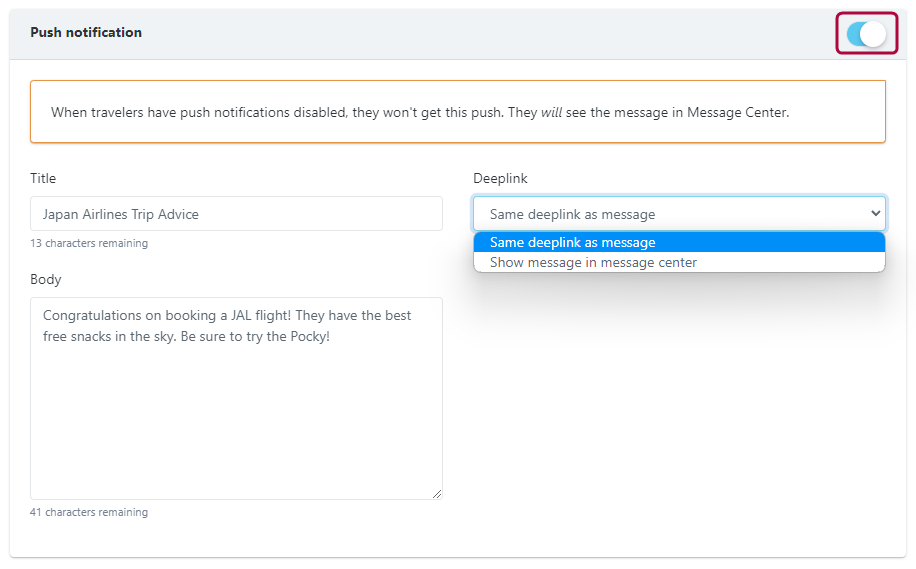The width and height of the screenshot is (916, 569).
Task: Turn off the Push notification toggle switch
Action: 866,34
